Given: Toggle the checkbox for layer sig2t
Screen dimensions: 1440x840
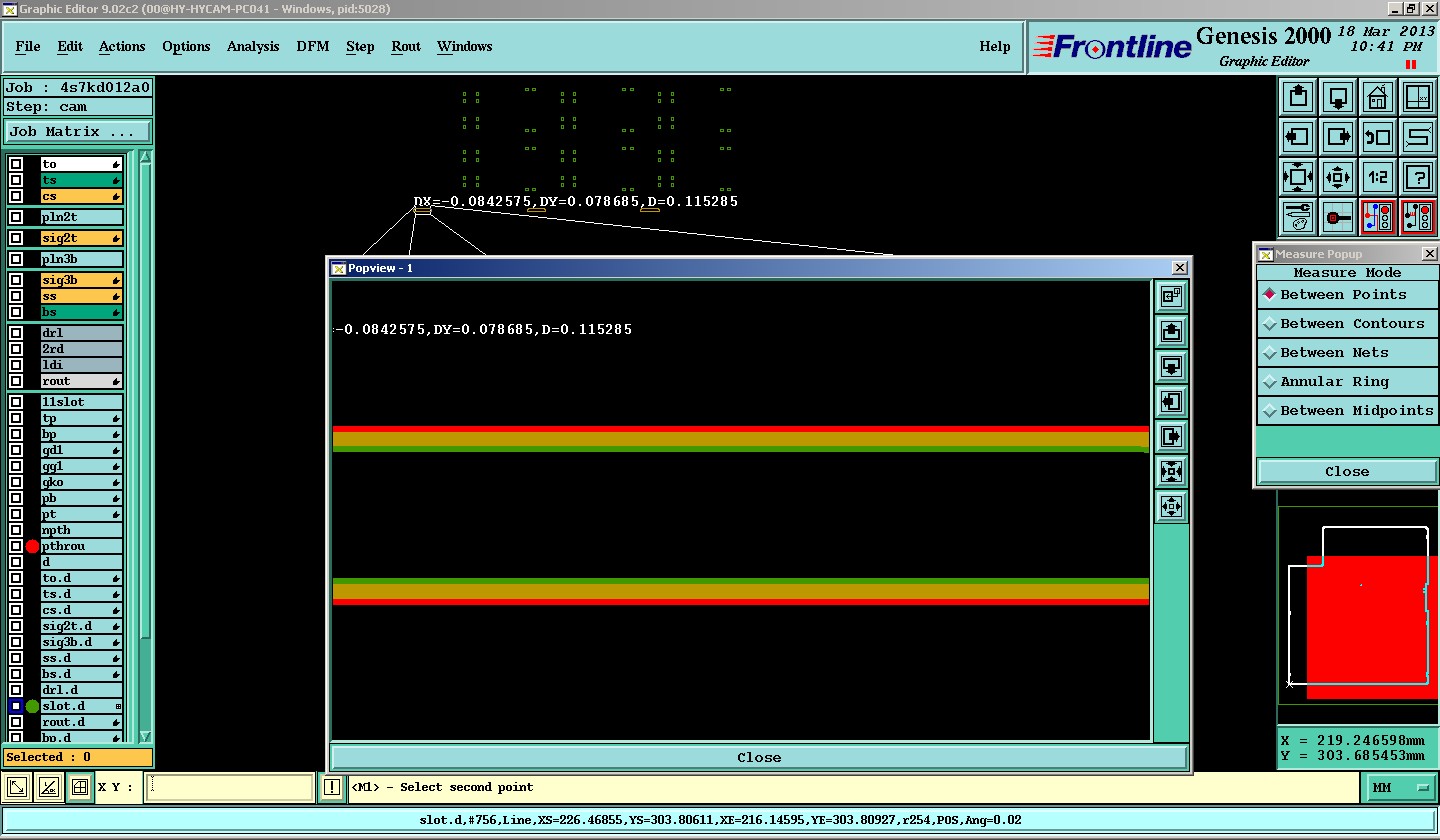Looking at the screenshot, I should [x=16, y=238].
